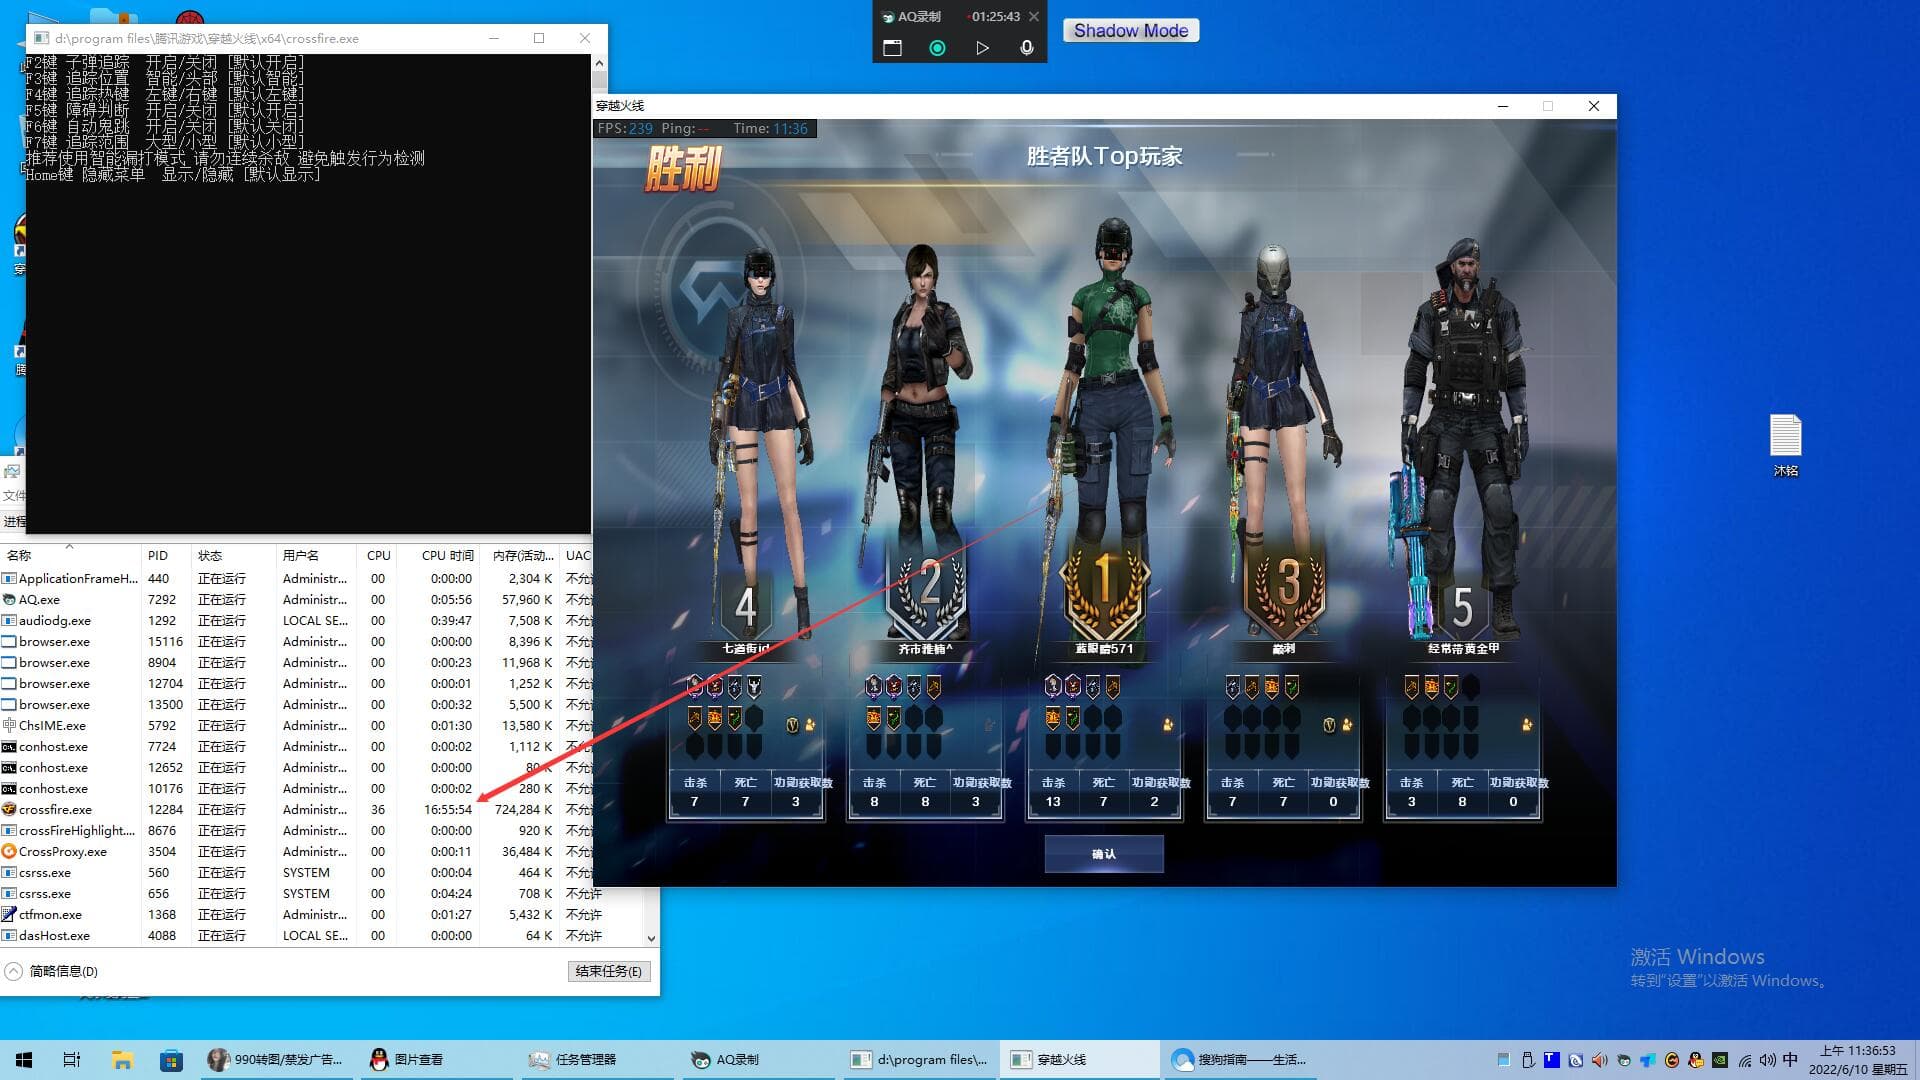Screen dimensions: 1920x1080
Task: Click the play triangle in AQ recorder
Action: [982, 47]
